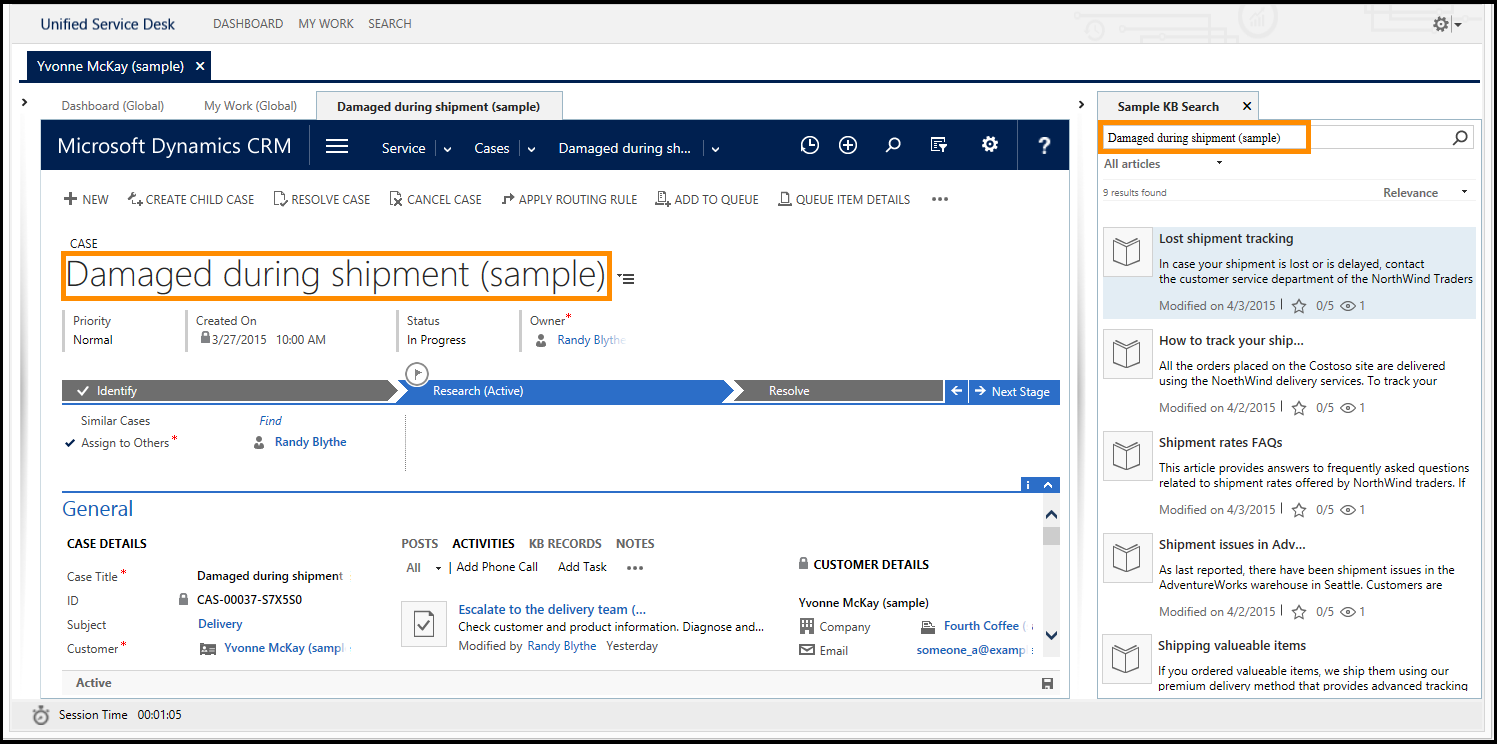Click the star rating for Lost shipment tracking
1497x744 pixels.
coord(1299,306)
